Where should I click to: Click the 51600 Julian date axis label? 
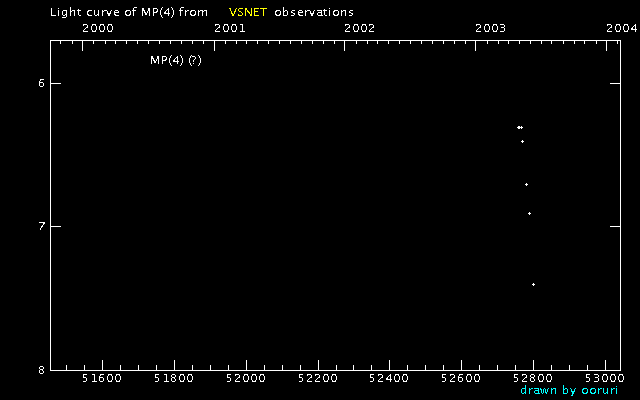(x=102, y=378)
